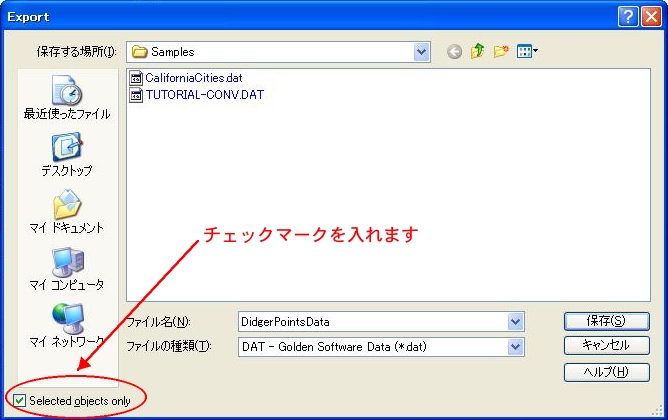
Task: Expand the file name dropdown arrow
Action: pyautogui.click(x=515, y=322)
